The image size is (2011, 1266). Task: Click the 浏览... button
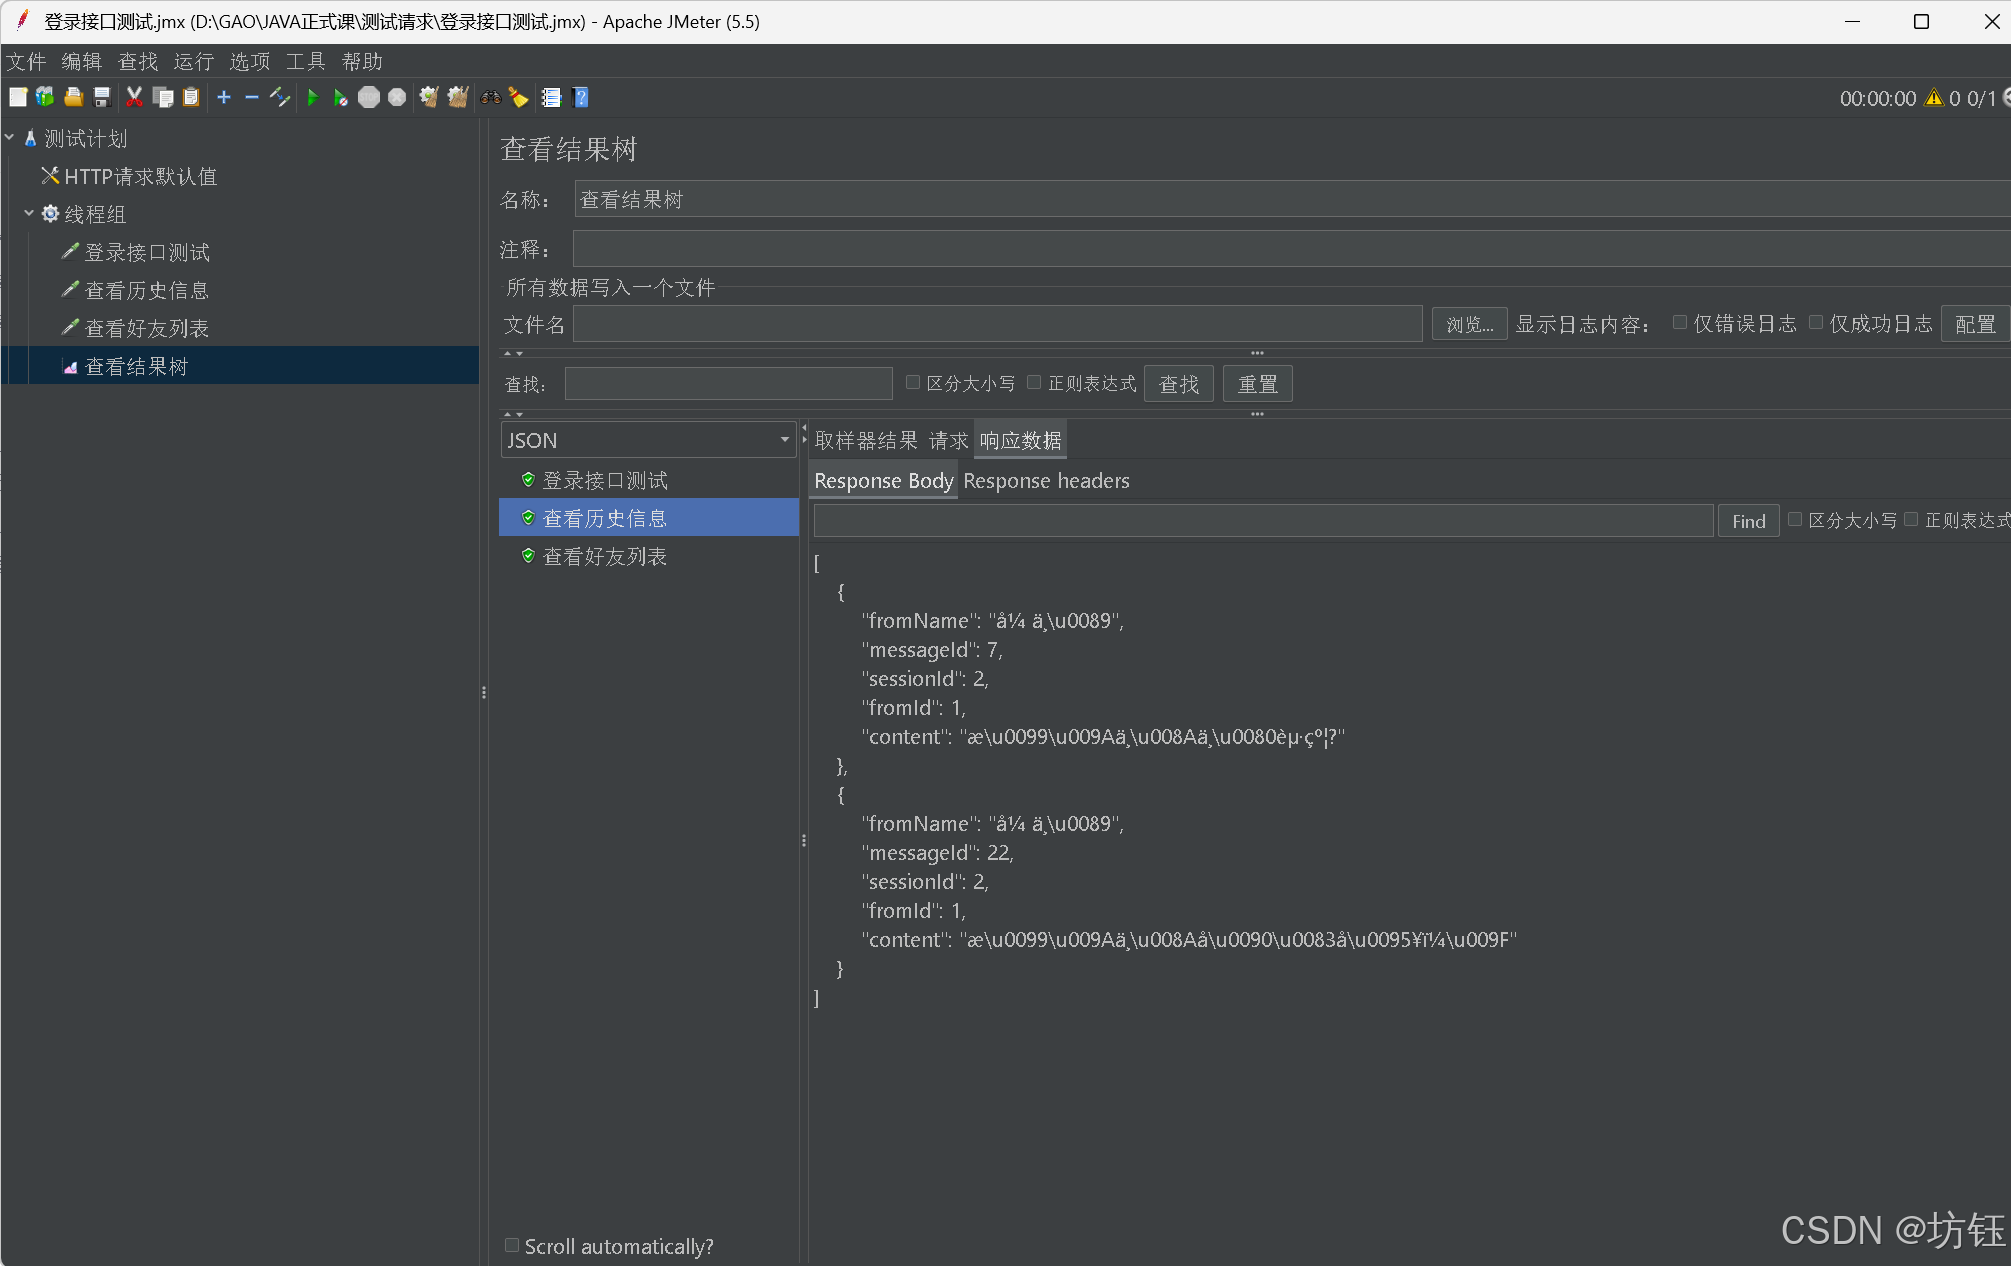pos(1469,324)
